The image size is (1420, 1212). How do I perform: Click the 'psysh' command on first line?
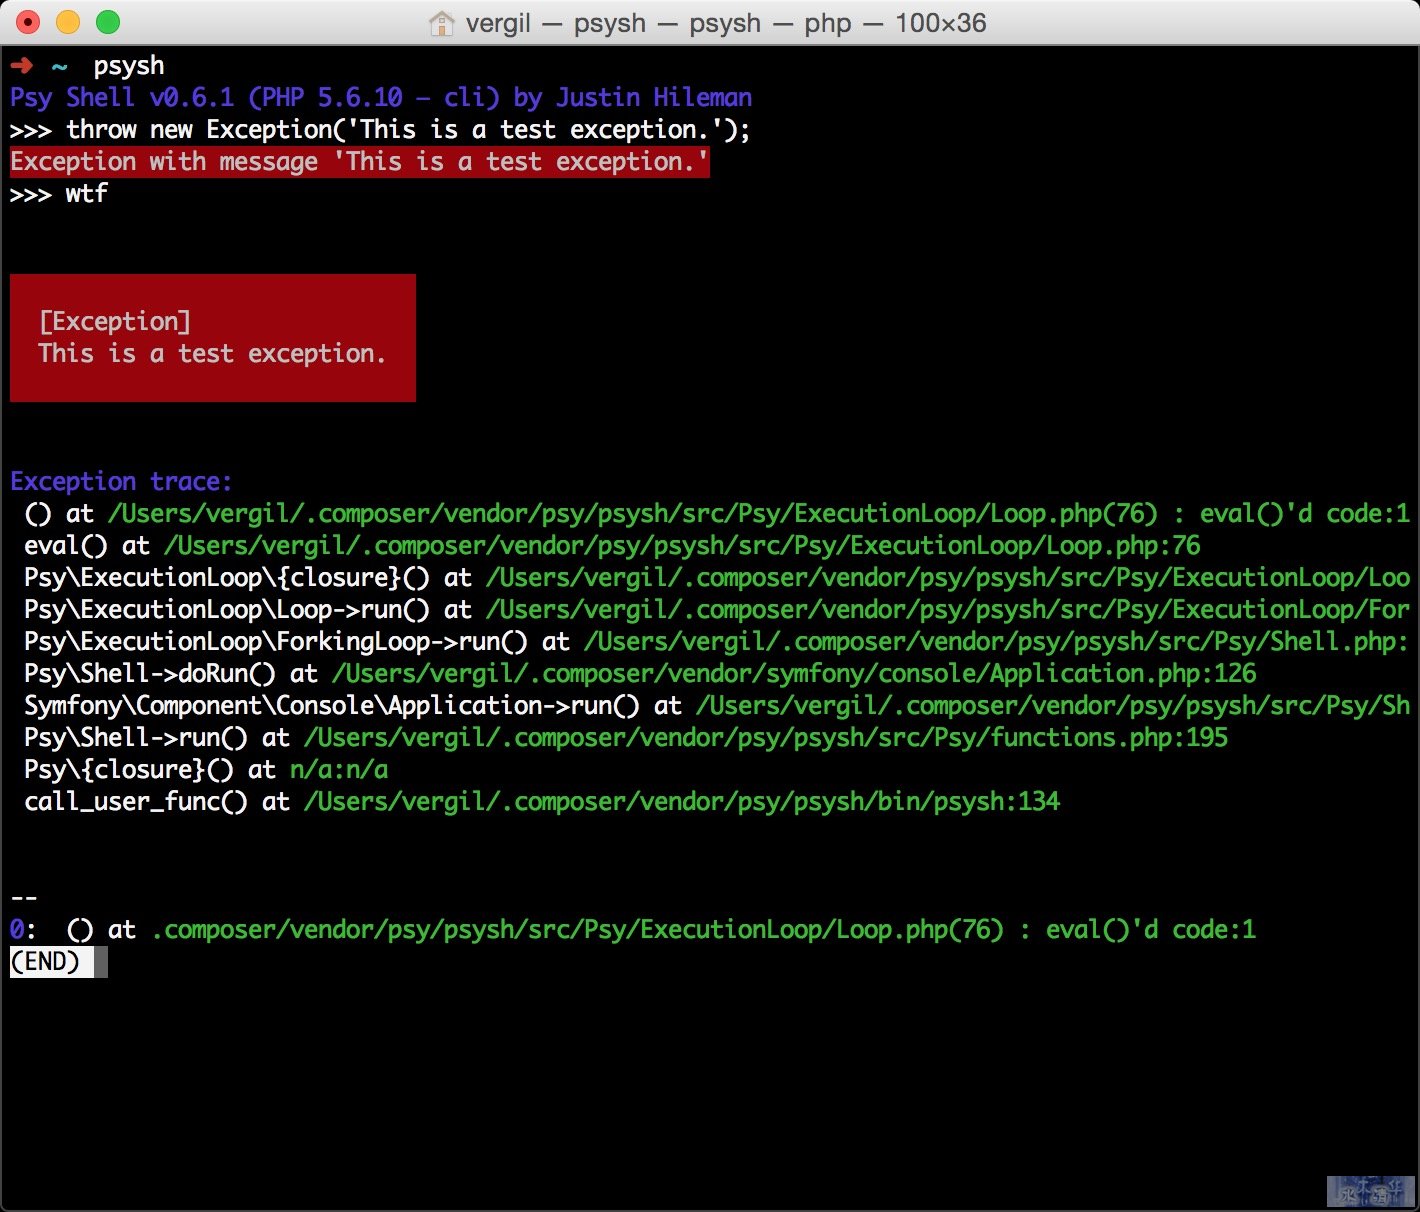pos(129,67)
